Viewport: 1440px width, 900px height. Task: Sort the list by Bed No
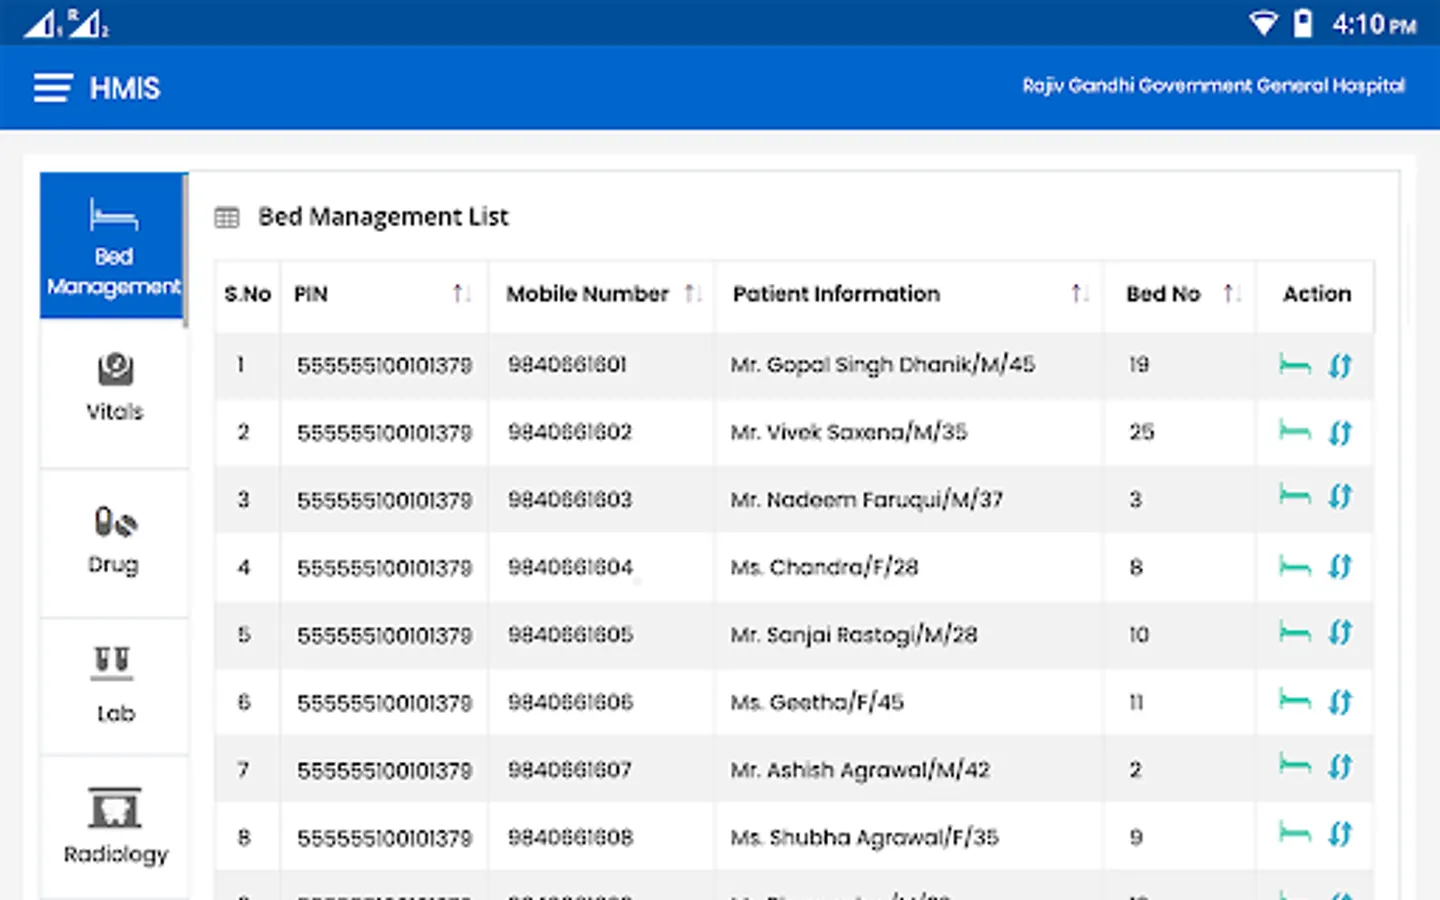pos(1231,294)
